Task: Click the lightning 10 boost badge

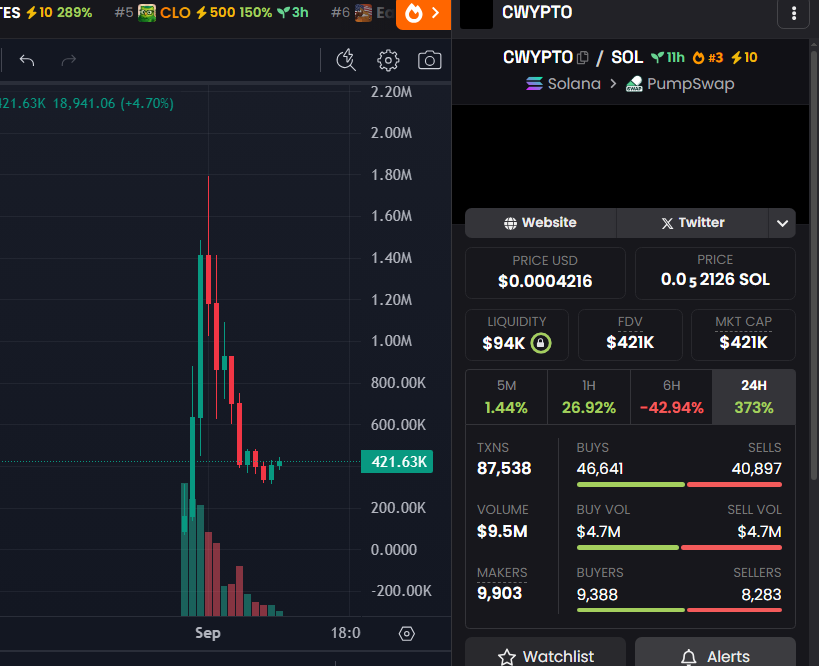Action: pyautogui.click(x=744, y=57)
